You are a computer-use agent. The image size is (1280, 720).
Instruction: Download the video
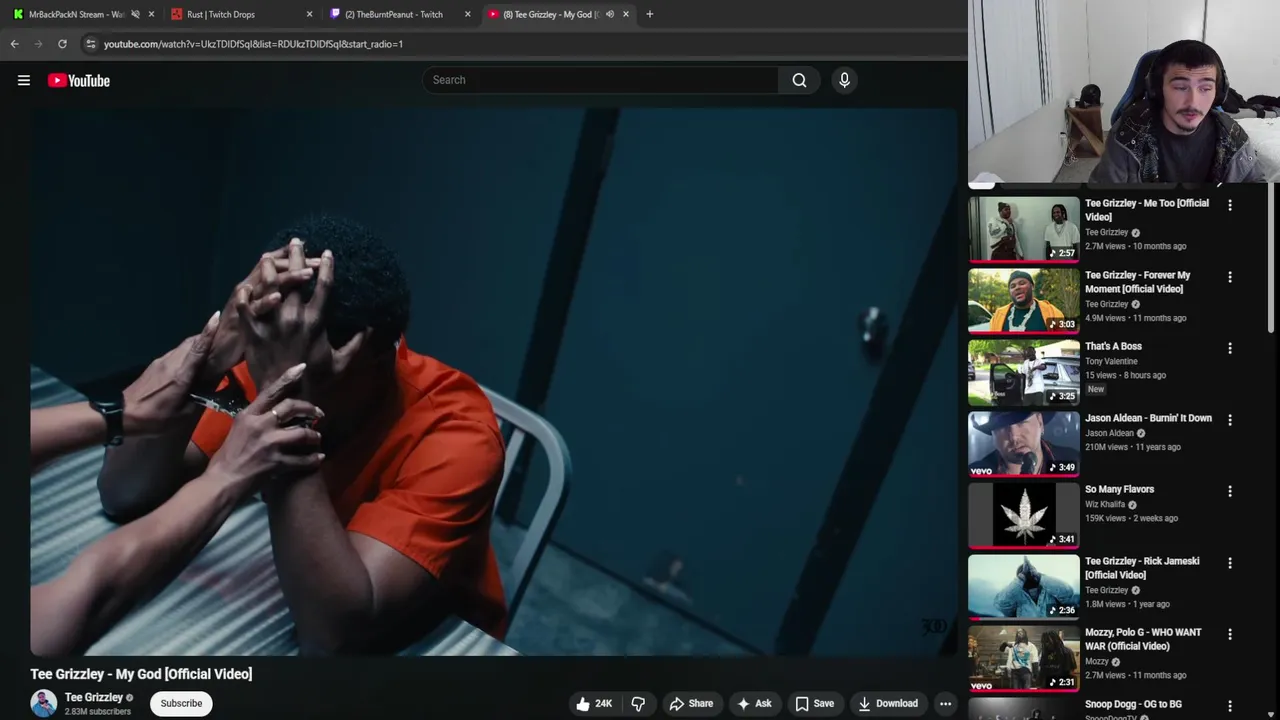point(888,703)
